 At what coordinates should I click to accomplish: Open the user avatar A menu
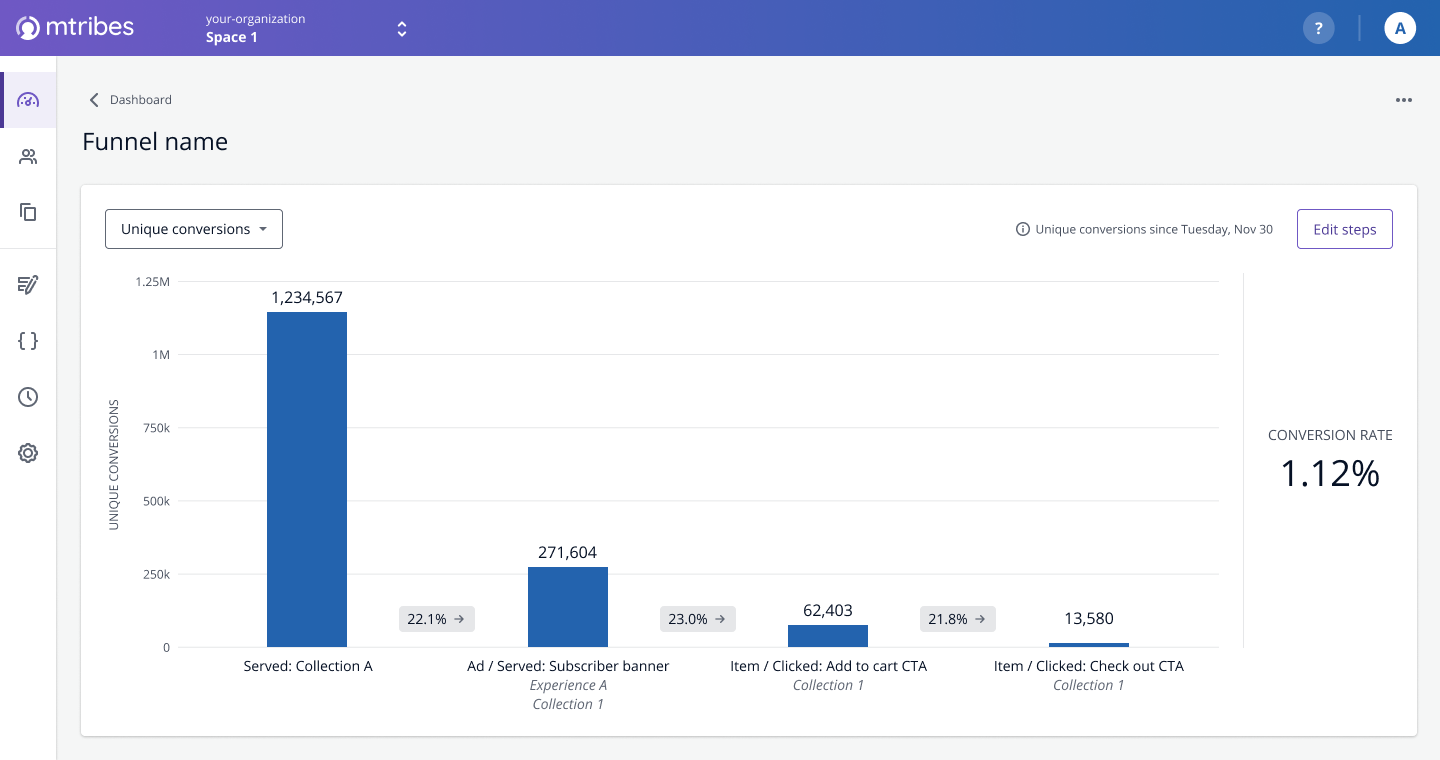pos(1400,28)
